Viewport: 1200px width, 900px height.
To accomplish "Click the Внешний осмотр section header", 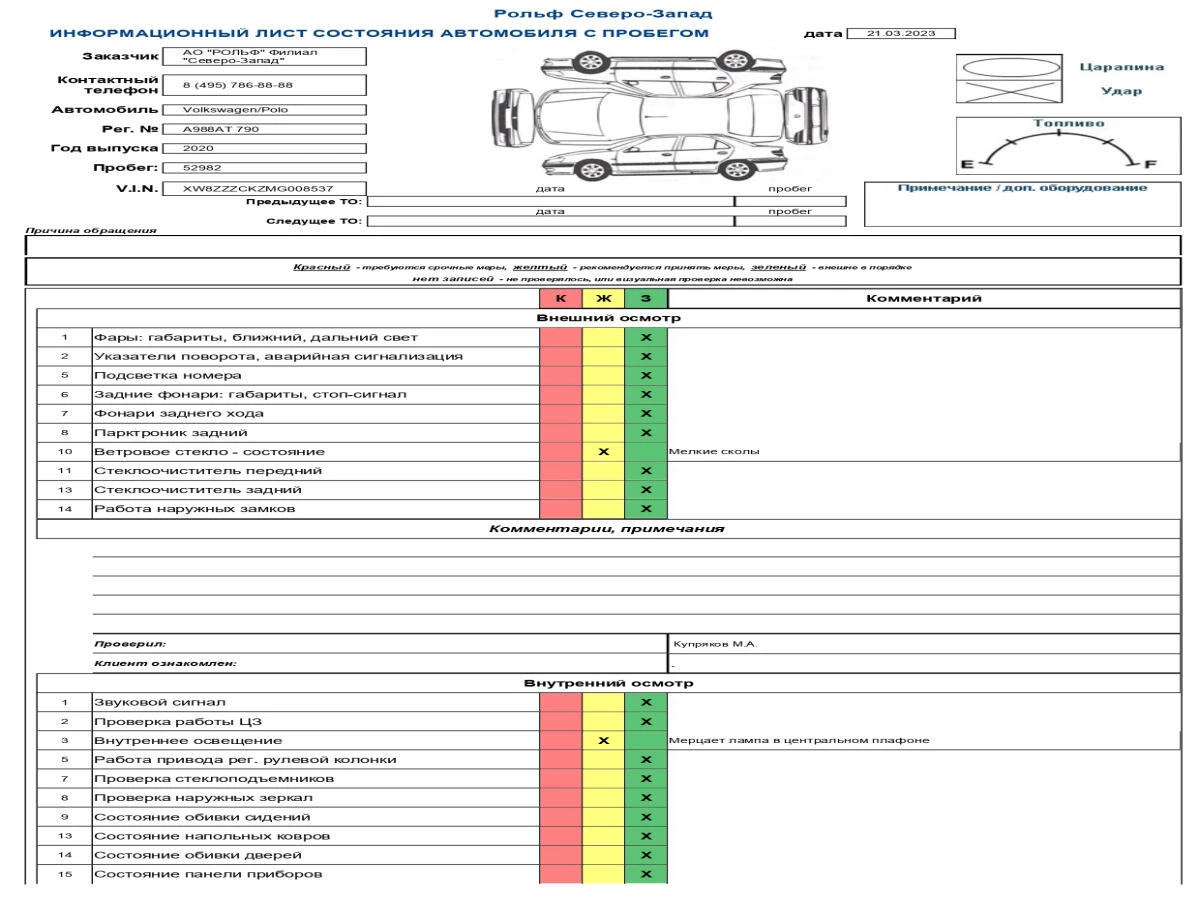I will click(608, 318).
